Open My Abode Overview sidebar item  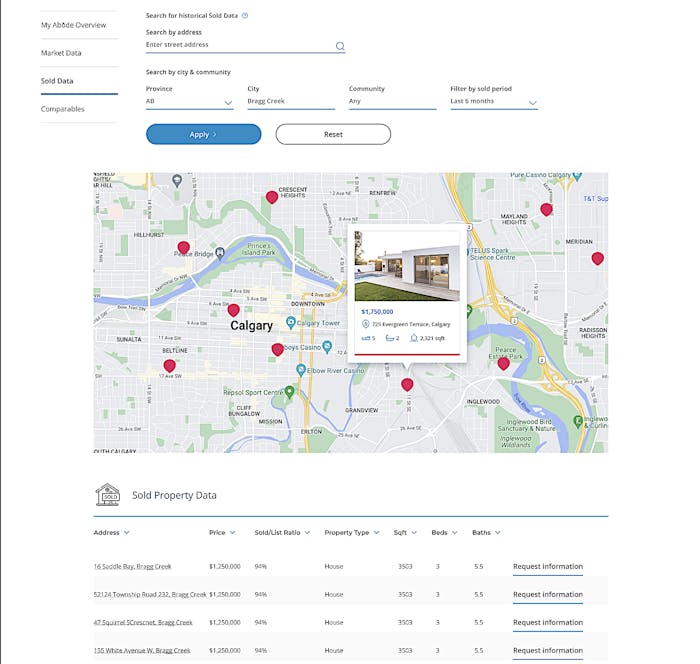[x=73, y=25]
